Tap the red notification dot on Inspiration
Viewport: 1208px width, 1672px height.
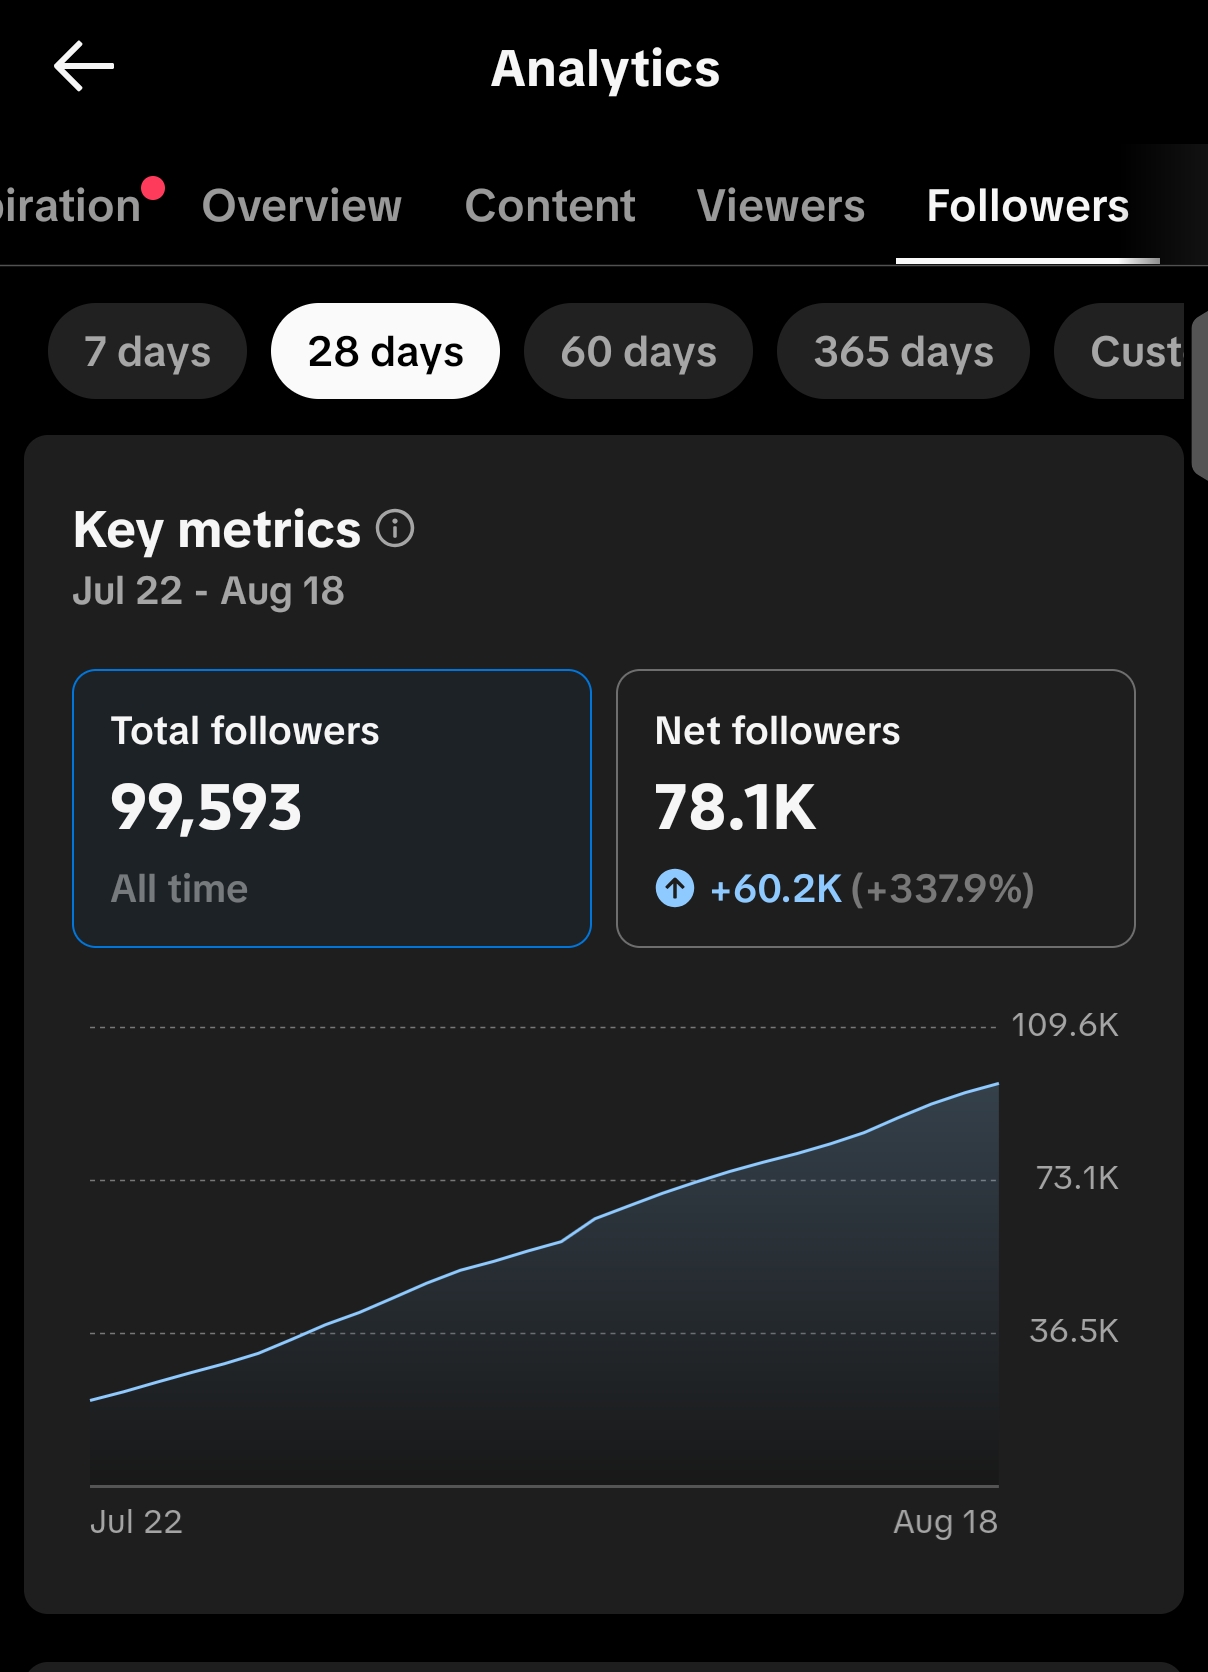point(153,187)
